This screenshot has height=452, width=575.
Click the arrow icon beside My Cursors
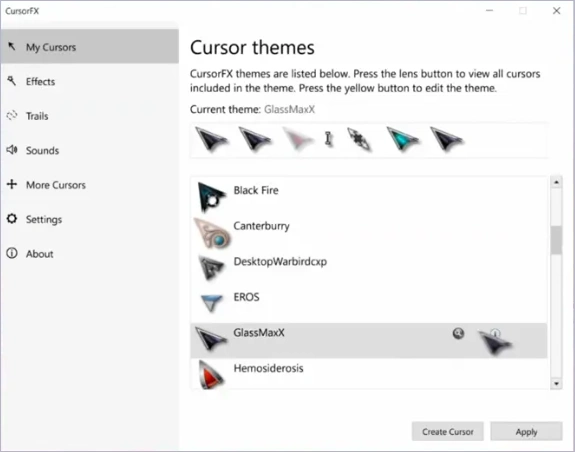coord(12,46)
